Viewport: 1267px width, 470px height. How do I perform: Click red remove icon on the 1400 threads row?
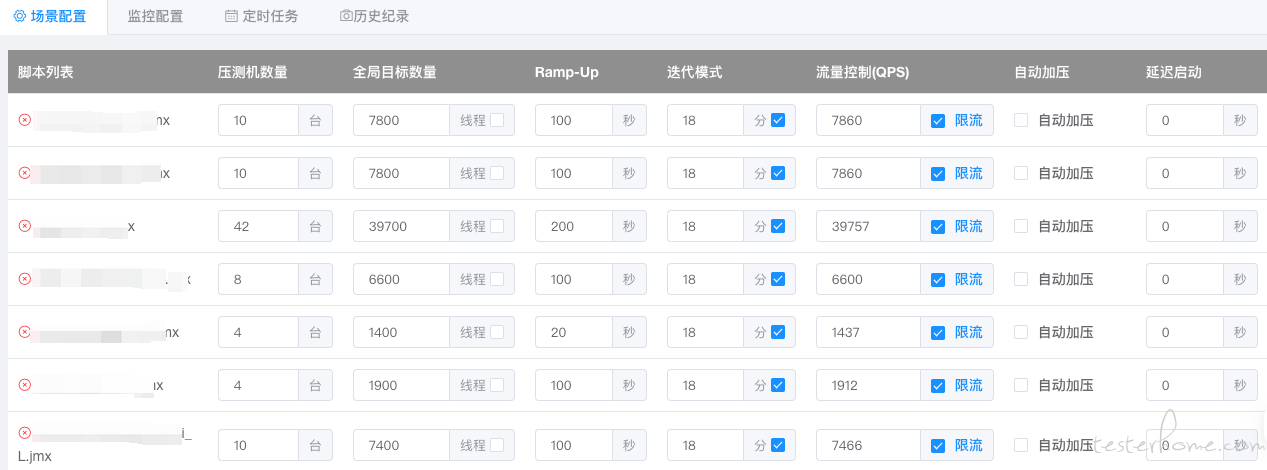pyautogui.click(x=24, y=332)
